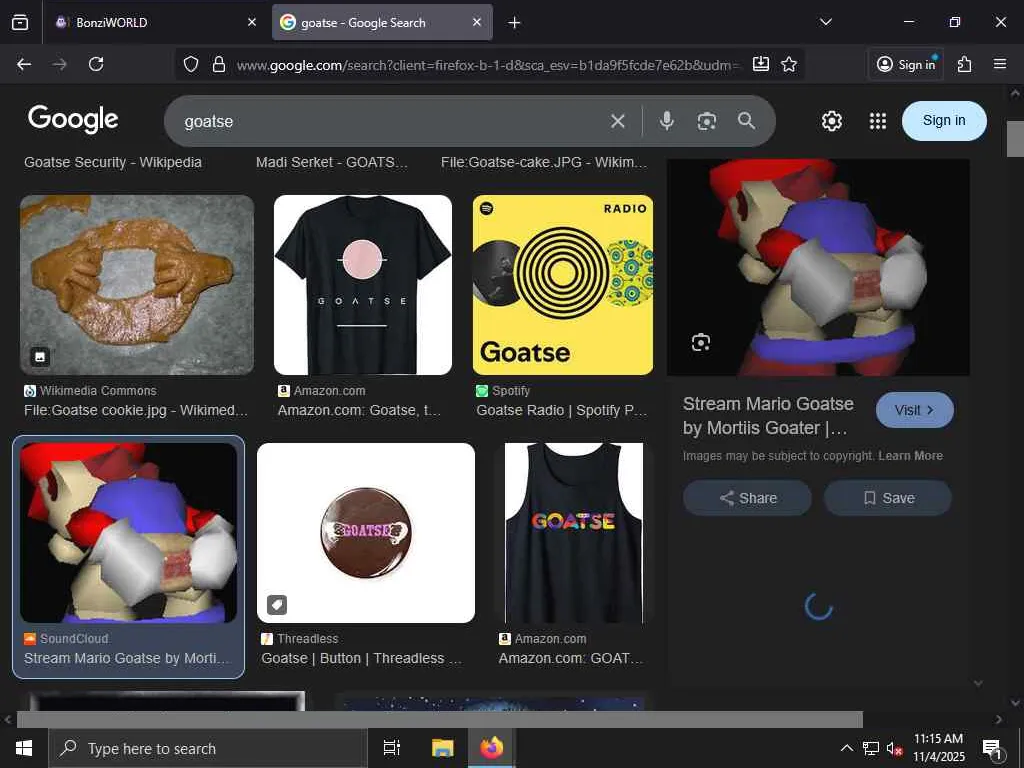The height and width of the screenshot is (768, 1024).
Task: Open the tracking protection shield icon
Action: point(191,64)
